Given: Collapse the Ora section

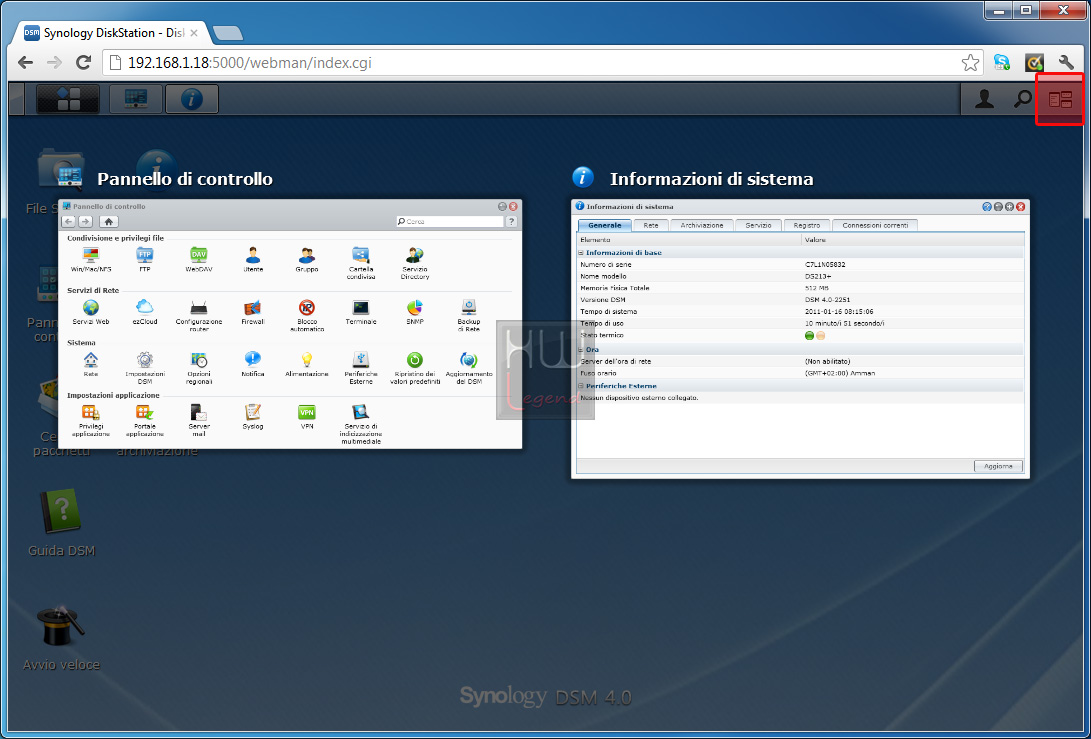Looking at the screenshot, I should 582,349.
